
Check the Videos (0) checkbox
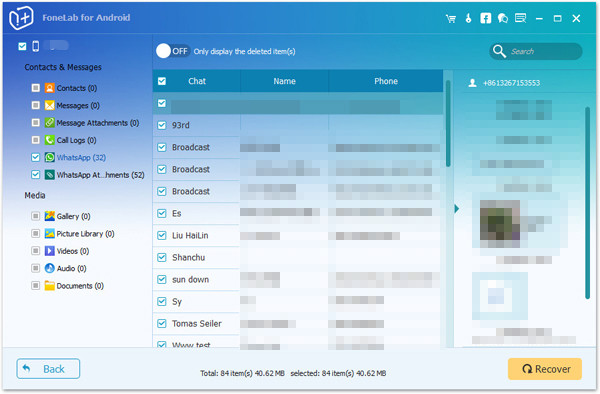[x=36, y=251]
